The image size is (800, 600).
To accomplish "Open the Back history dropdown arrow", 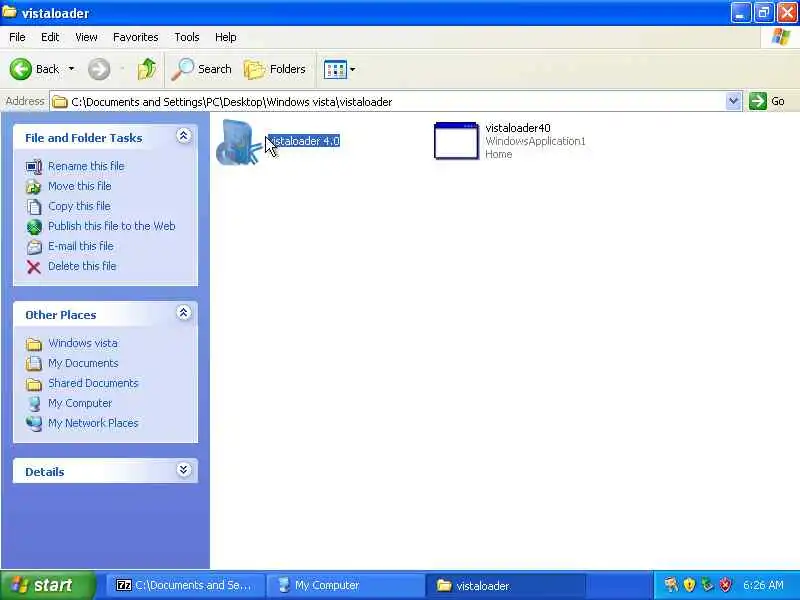I will 71,69.
